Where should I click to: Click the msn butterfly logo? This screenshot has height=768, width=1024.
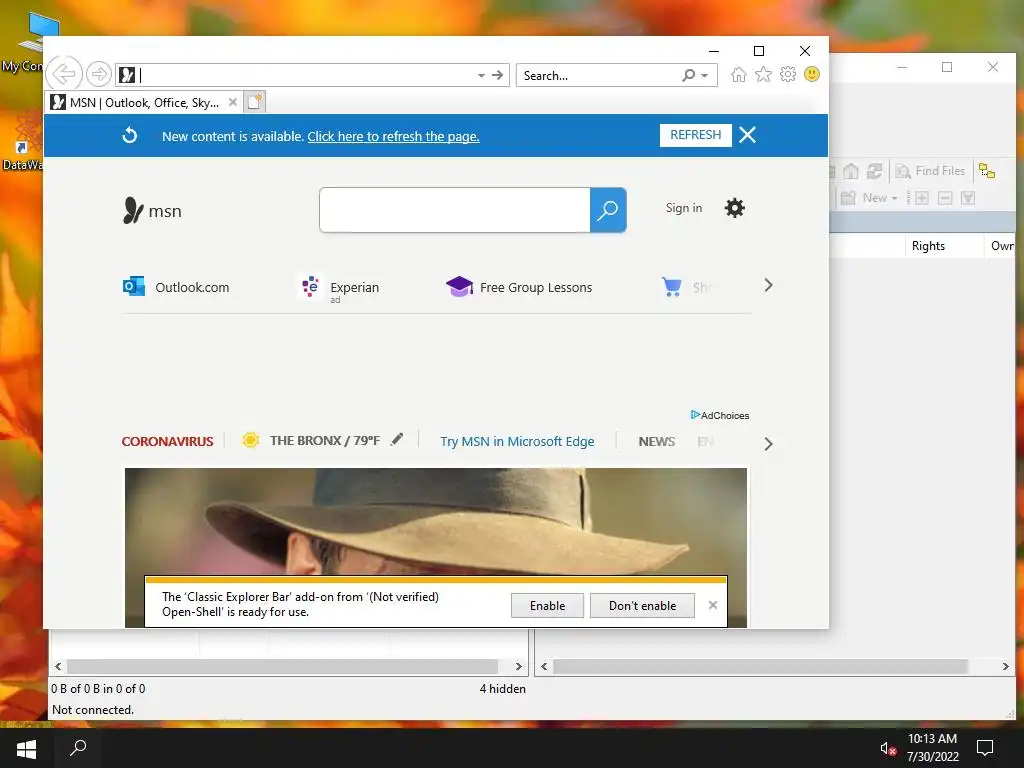pos(152,210)
